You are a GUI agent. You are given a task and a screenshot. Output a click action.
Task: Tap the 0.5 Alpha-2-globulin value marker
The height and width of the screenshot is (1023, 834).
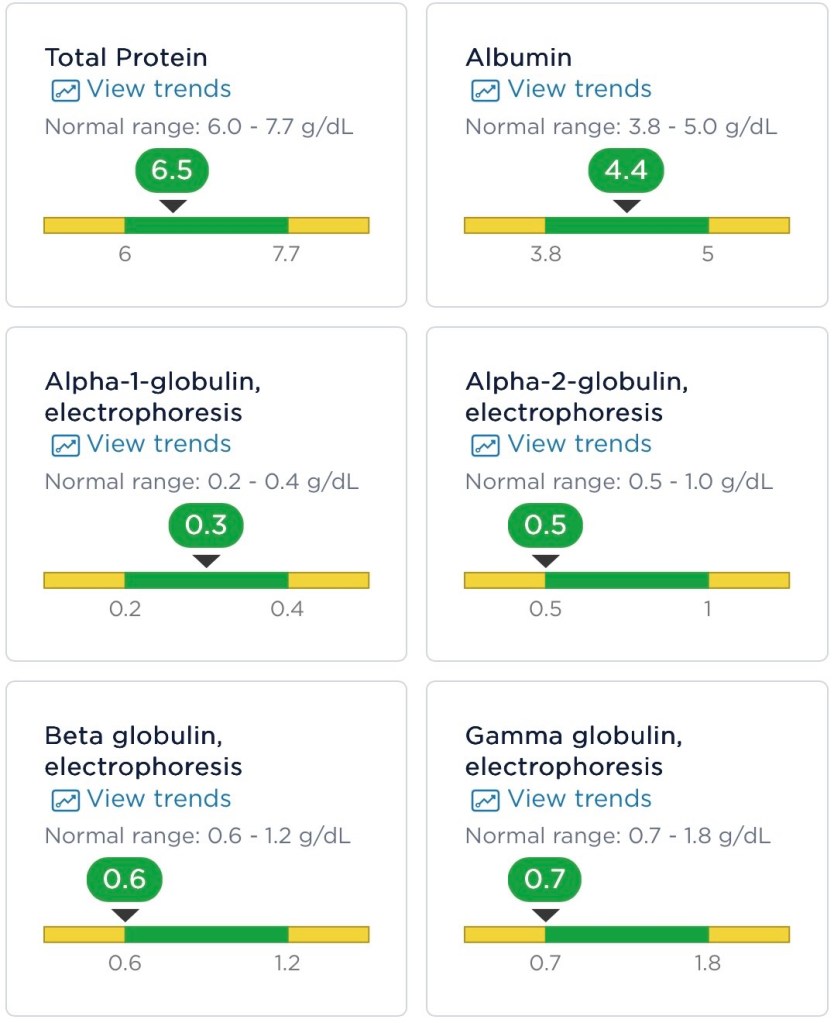[545, 525]
